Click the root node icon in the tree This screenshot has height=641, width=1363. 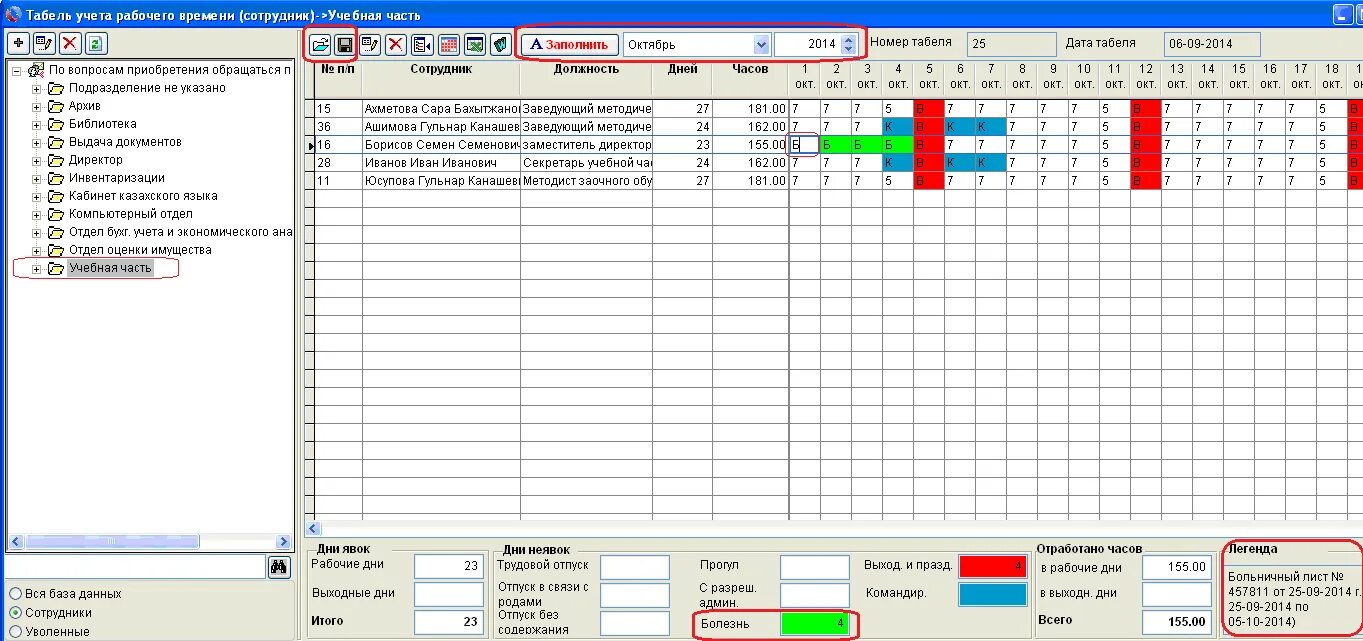[x=36, y=70]
